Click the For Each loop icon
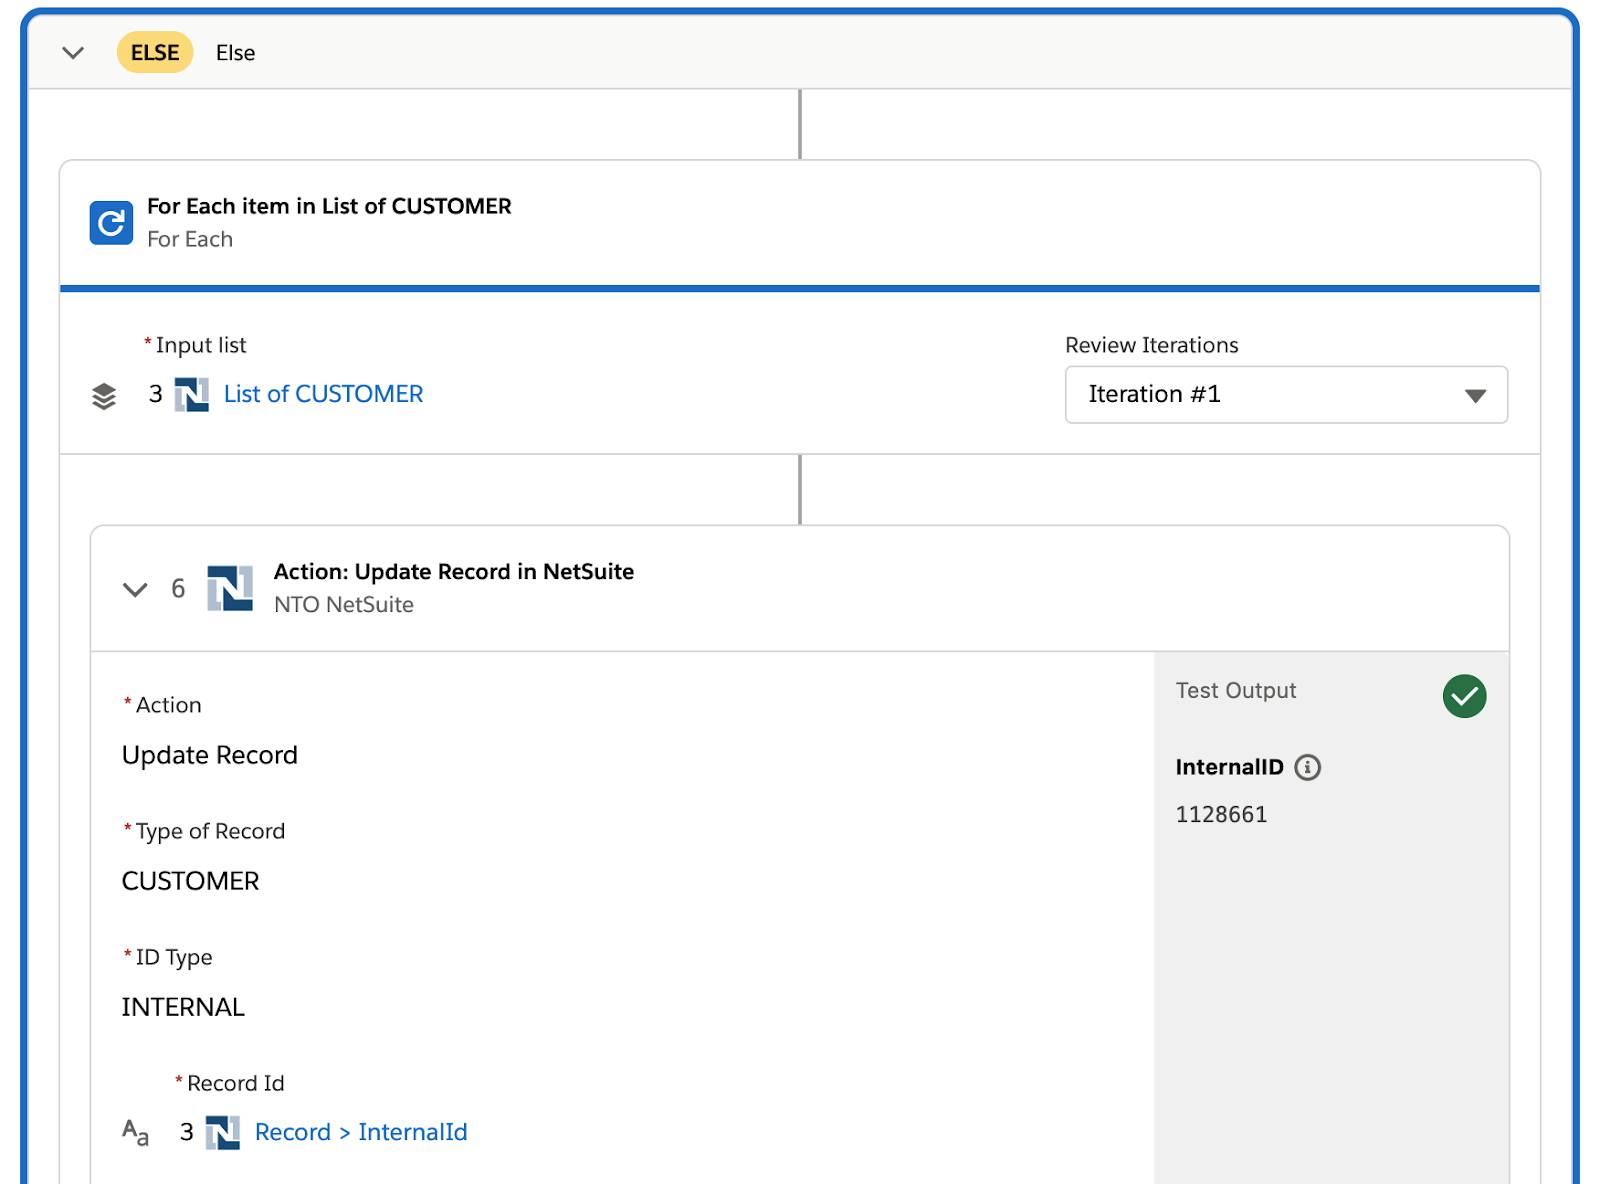This screenshot has height=1184, width=1600. (111, 222)
